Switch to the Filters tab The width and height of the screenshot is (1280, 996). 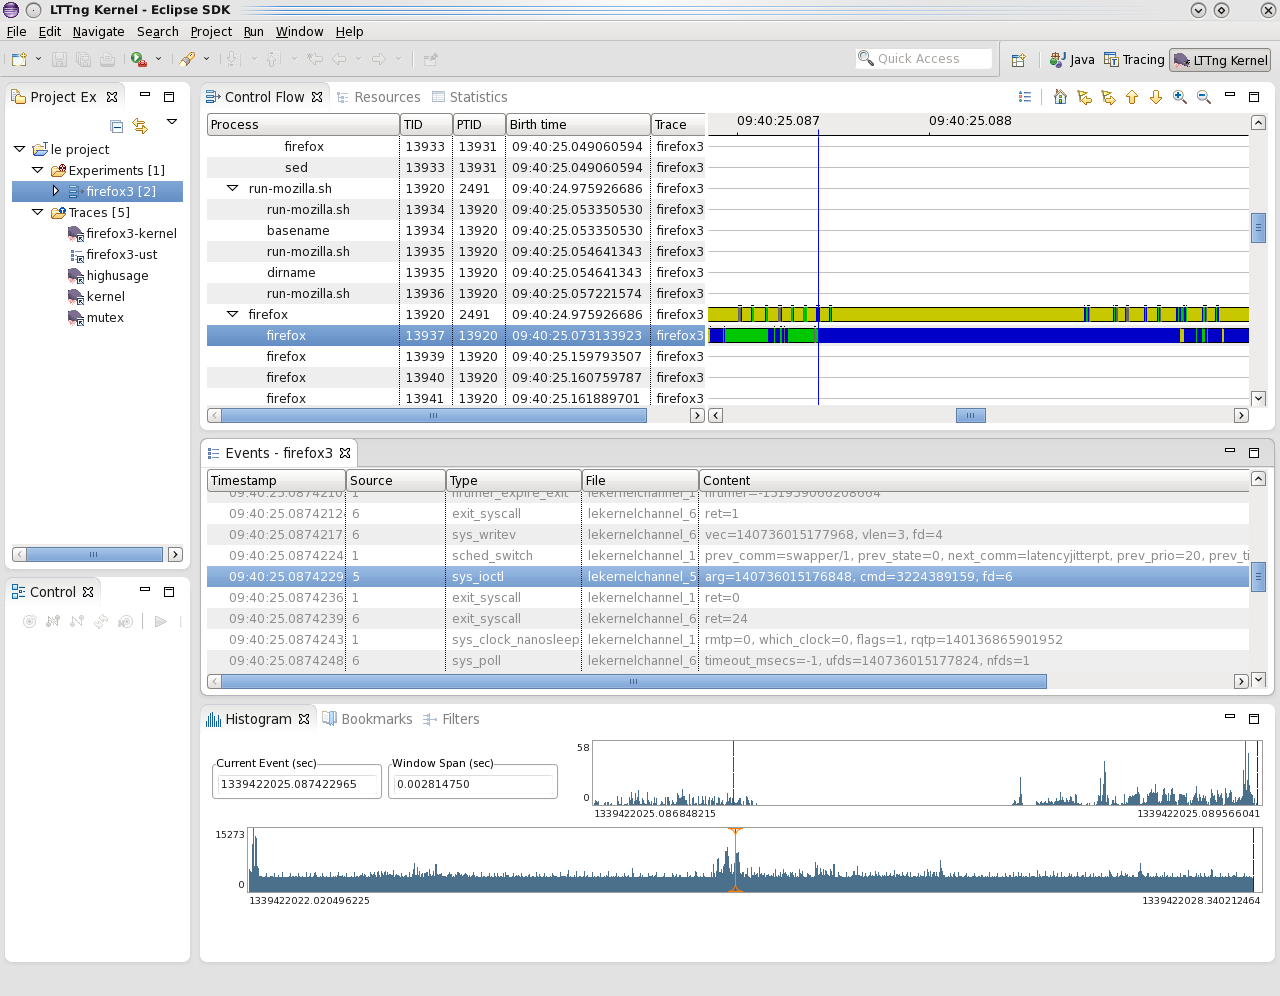tap(451, 719)
